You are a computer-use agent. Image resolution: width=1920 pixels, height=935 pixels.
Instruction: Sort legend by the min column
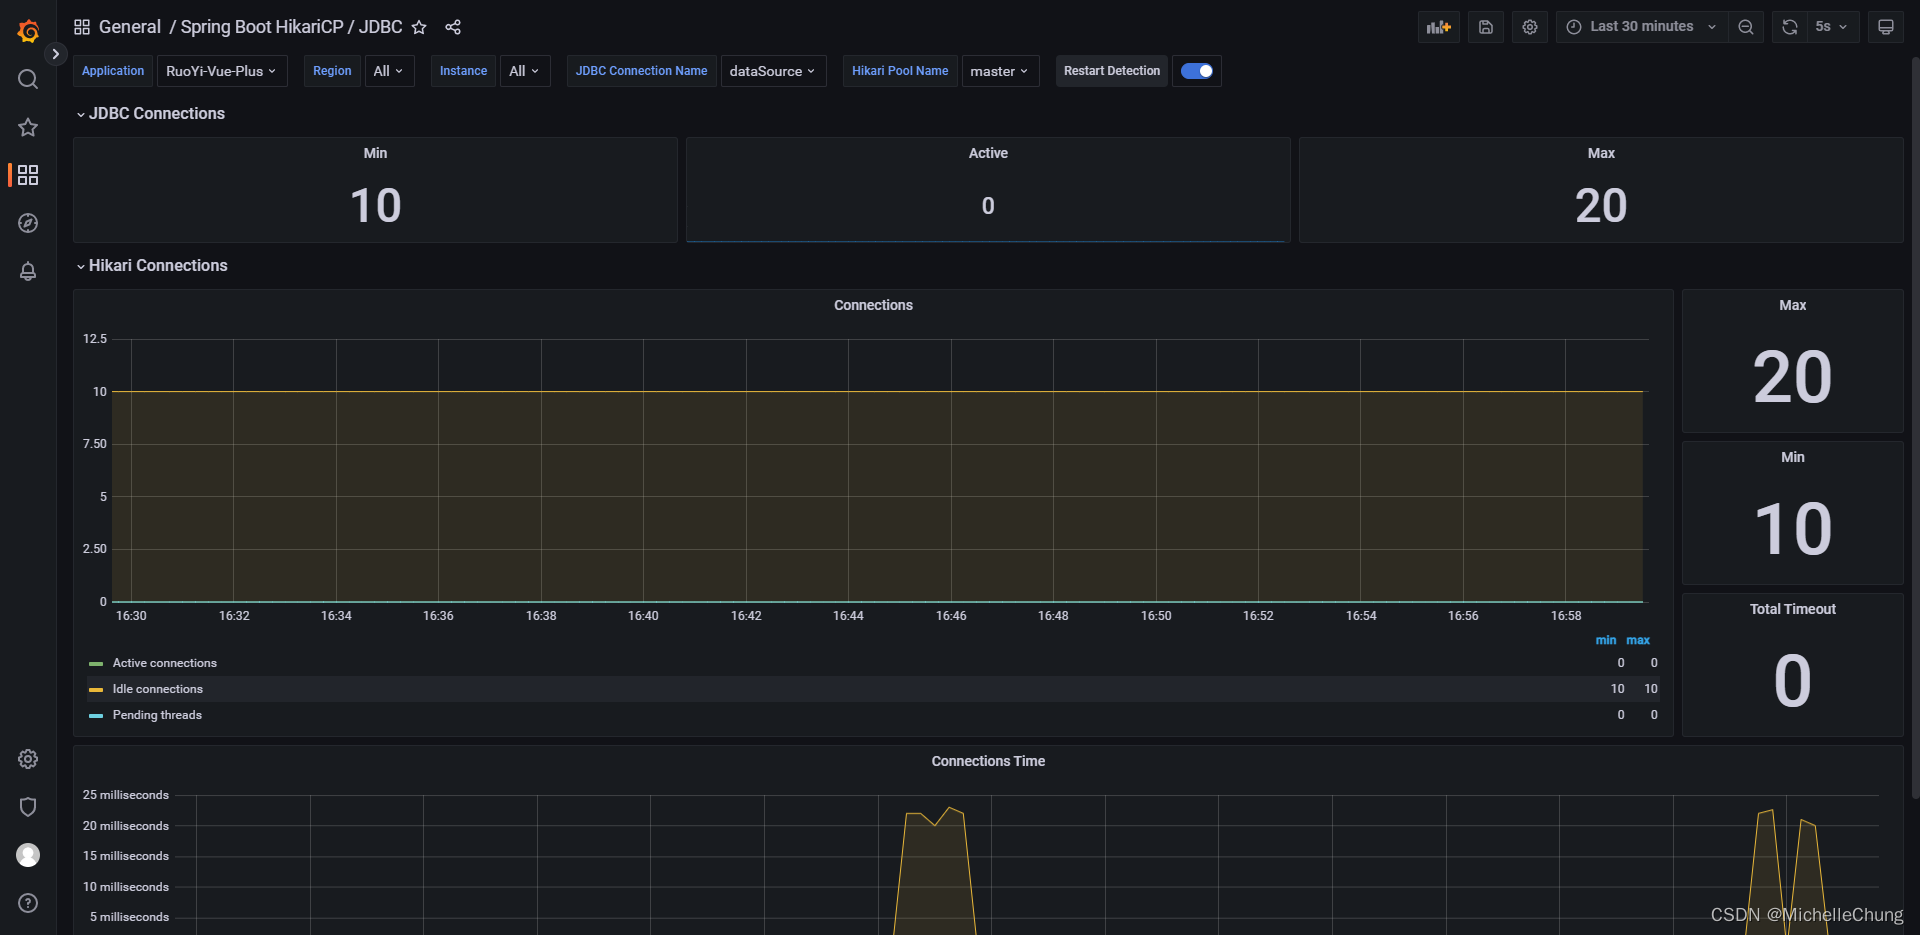(x=1606, y=640)
